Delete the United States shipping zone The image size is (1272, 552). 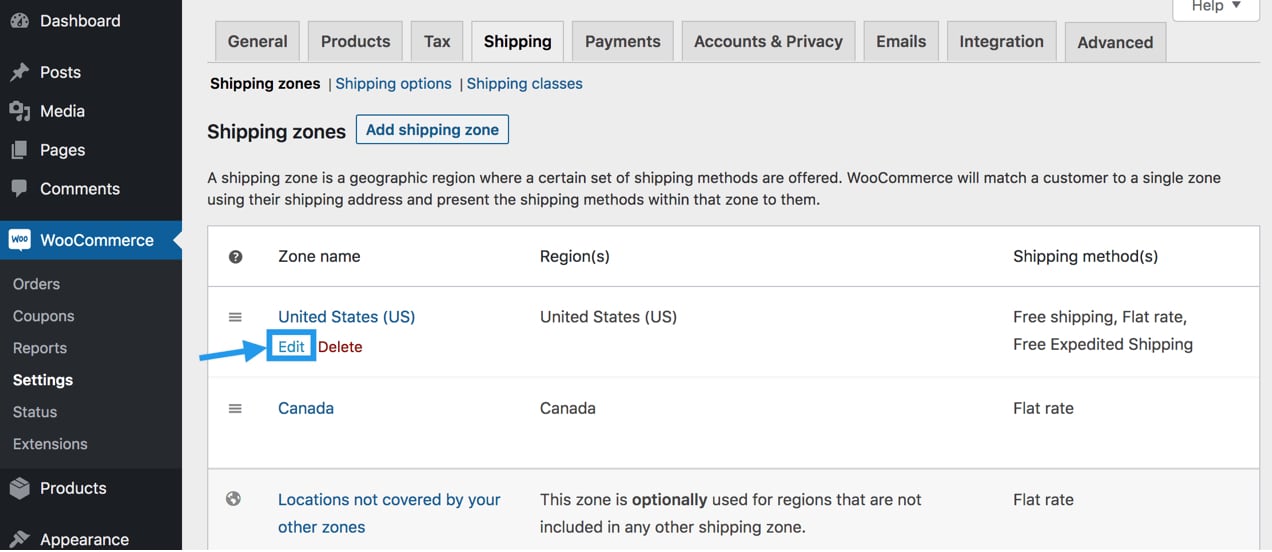point(340,347)
